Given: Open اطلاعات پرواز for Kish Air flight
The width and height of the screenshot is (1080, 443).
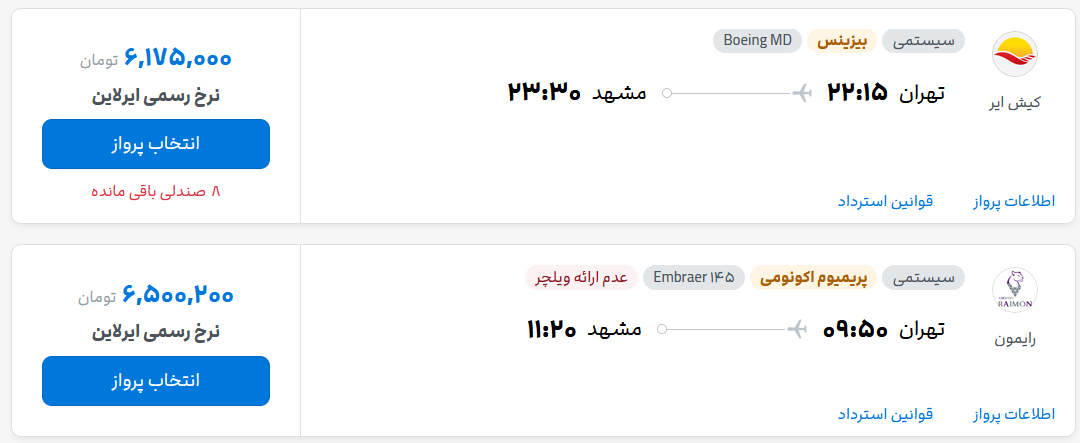Looking at the screenshot, I should coord(1014,201).
